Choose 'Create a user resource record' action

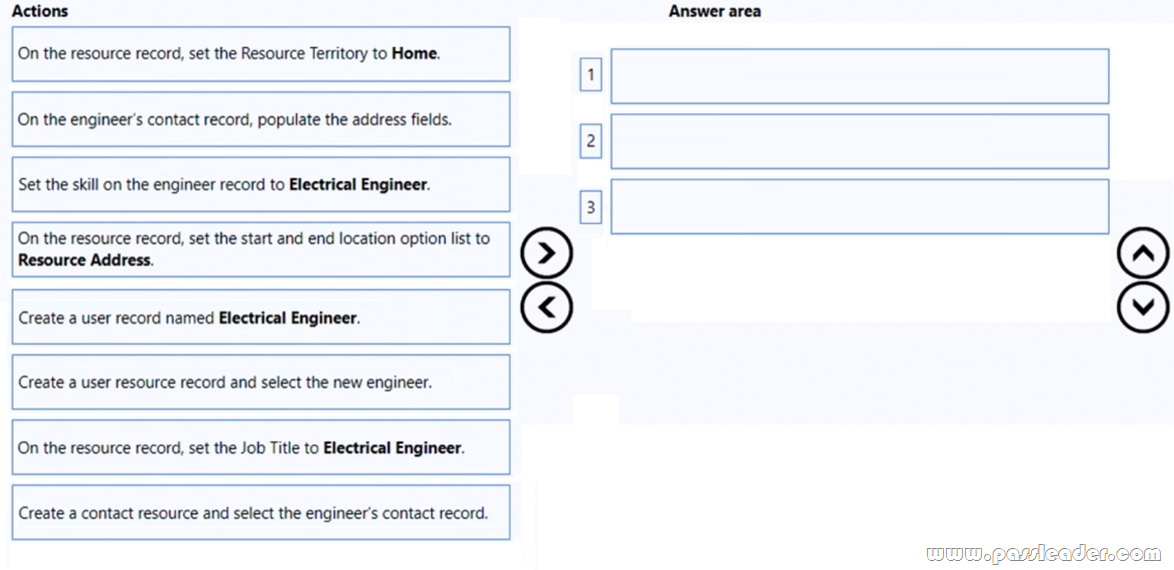pyautogui.click(x=260, y=382)
